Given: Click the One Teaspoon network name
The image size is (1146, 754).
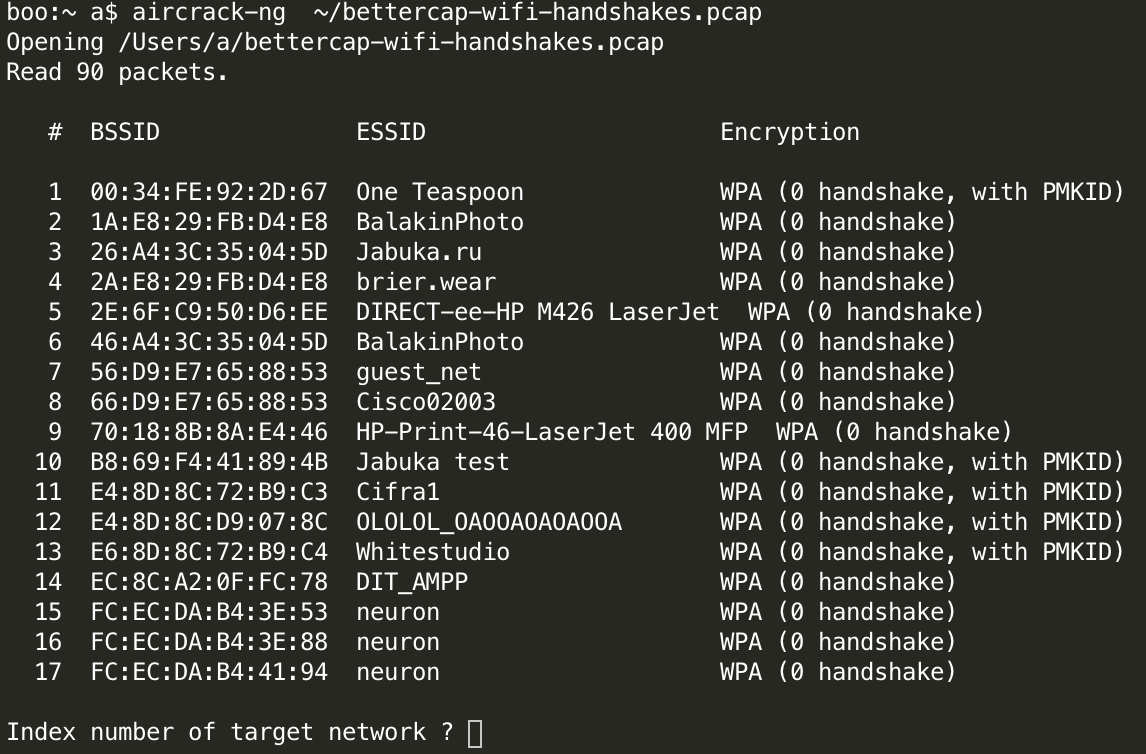Looking at the screenshot, I should click(439, 192).
